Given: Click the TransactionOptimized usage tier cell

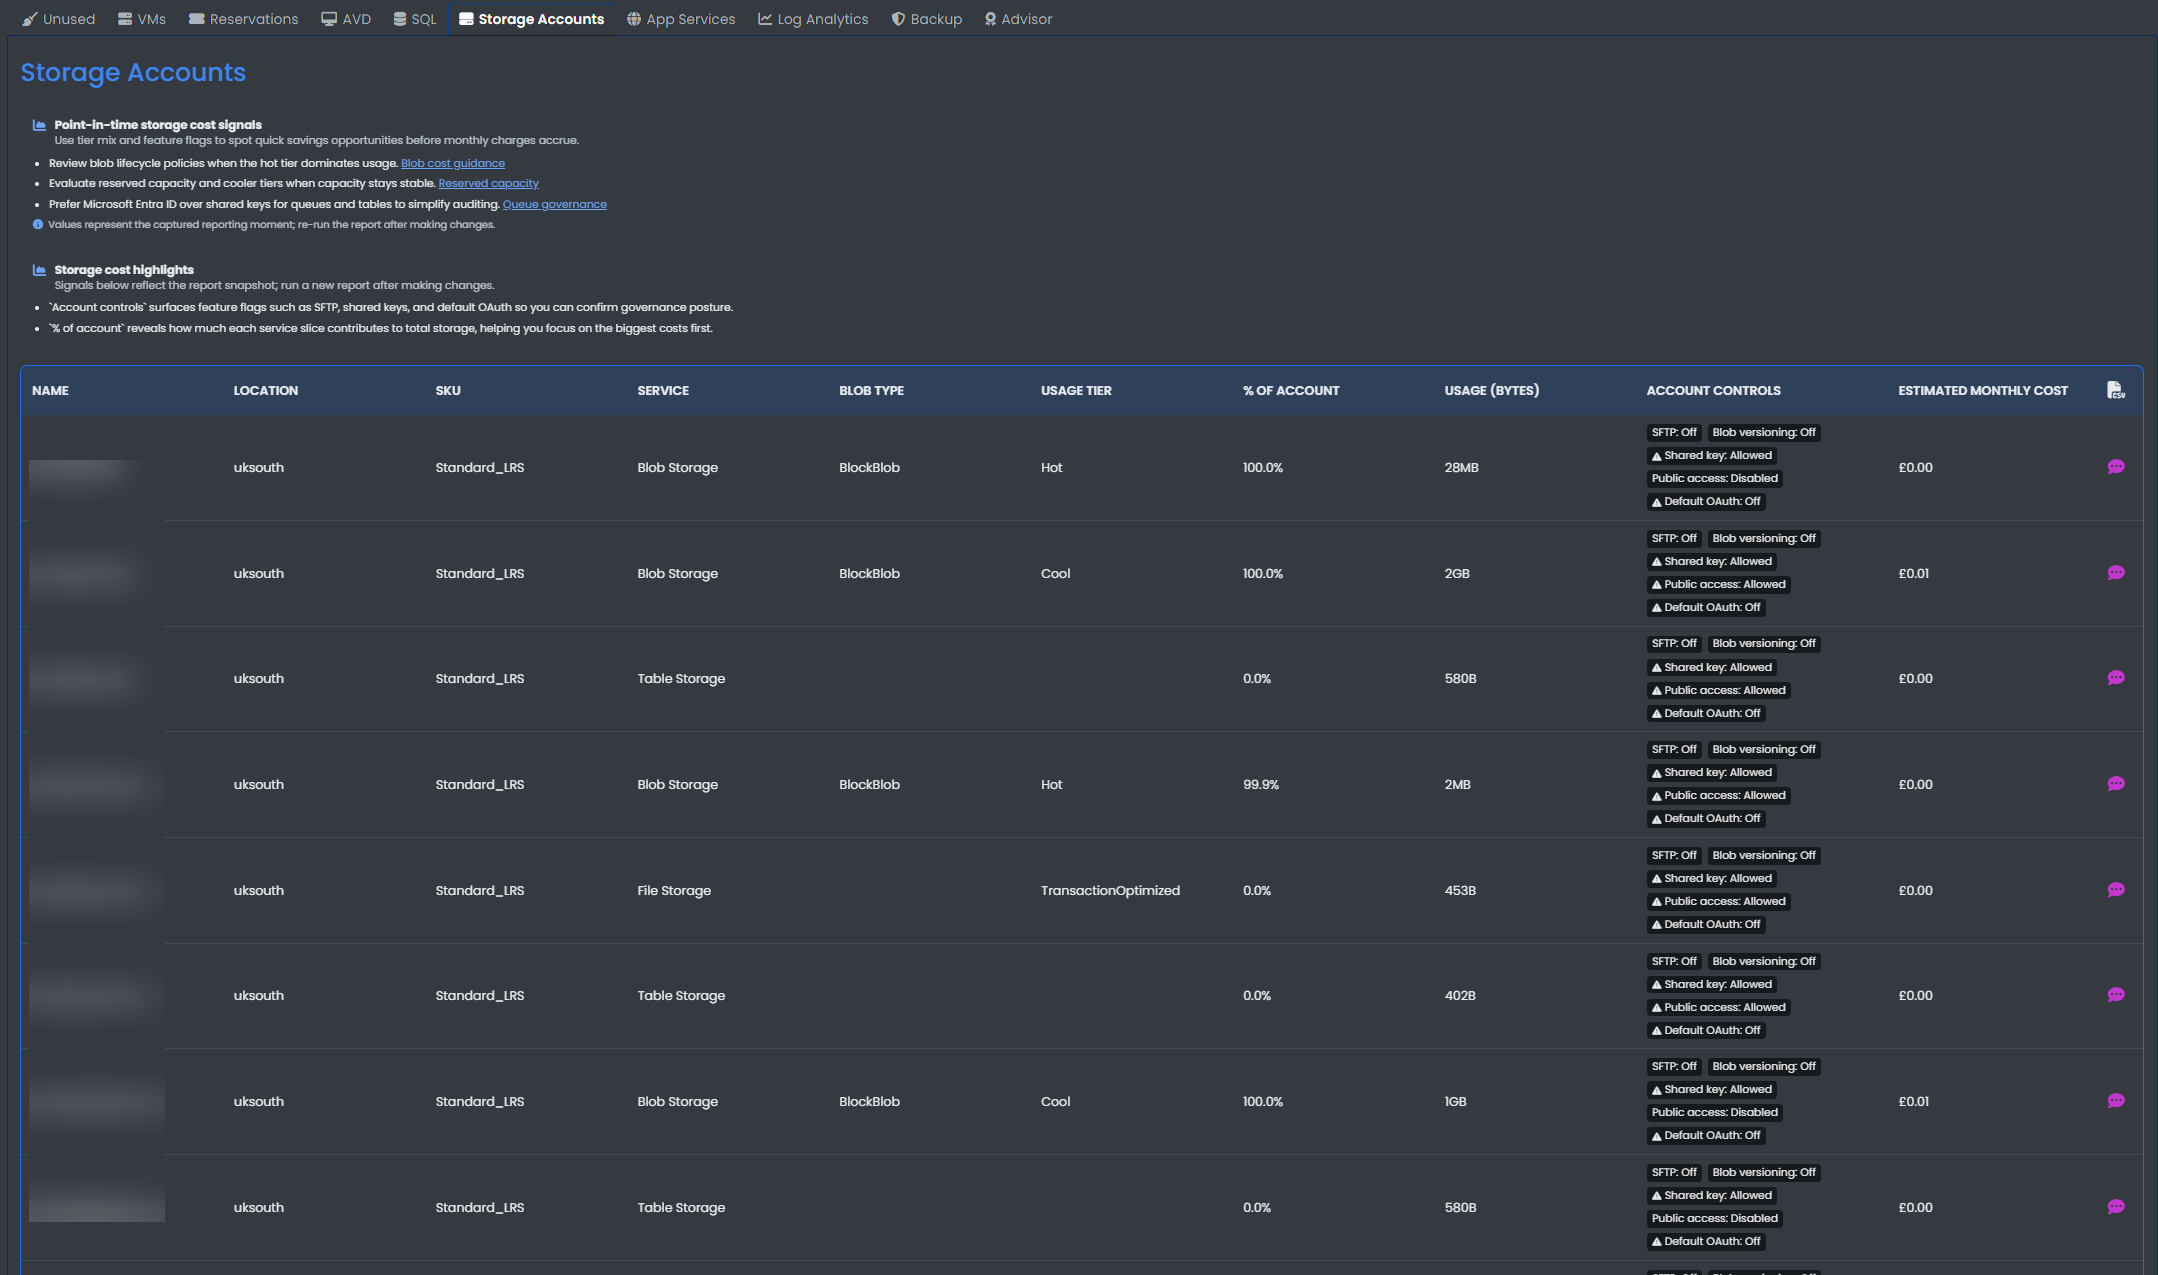Looking at the screenshot, I should coord(1110,890).
